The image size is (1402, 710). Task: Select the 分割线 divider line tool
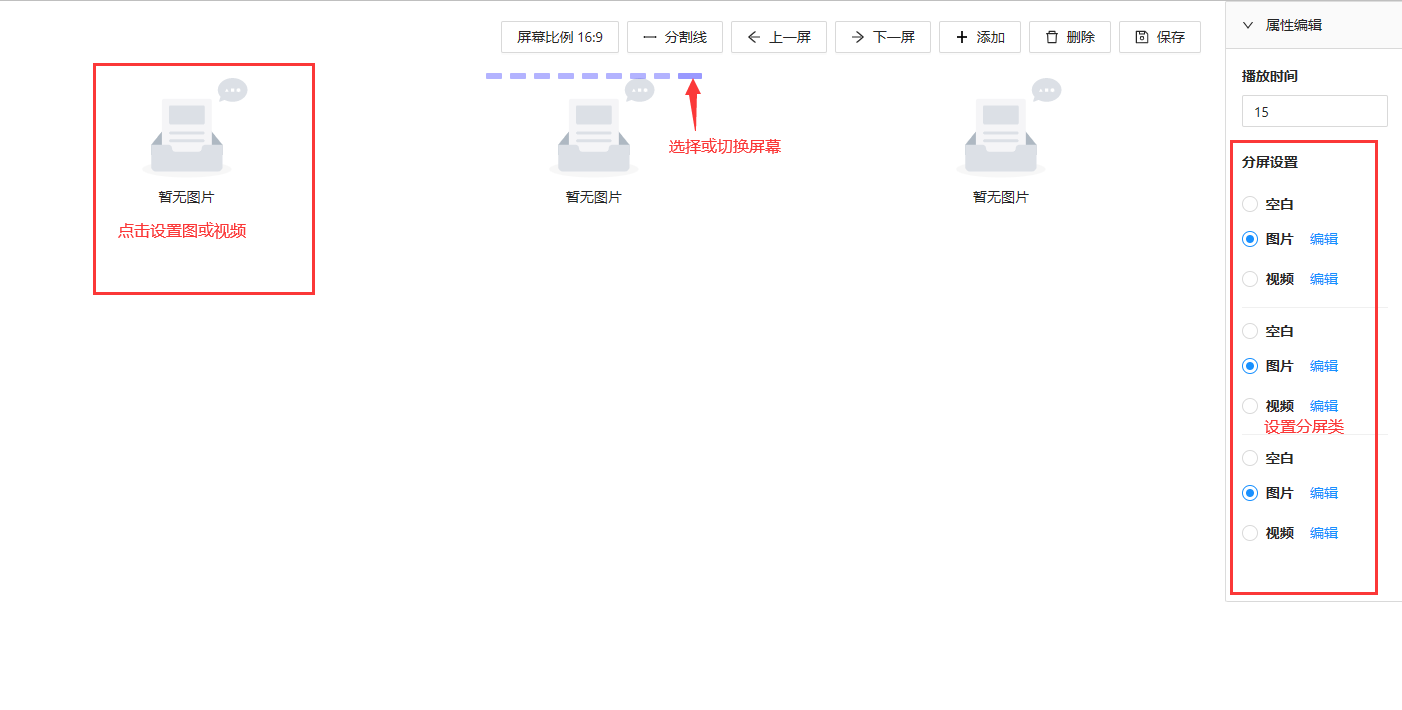coord(675,37)
